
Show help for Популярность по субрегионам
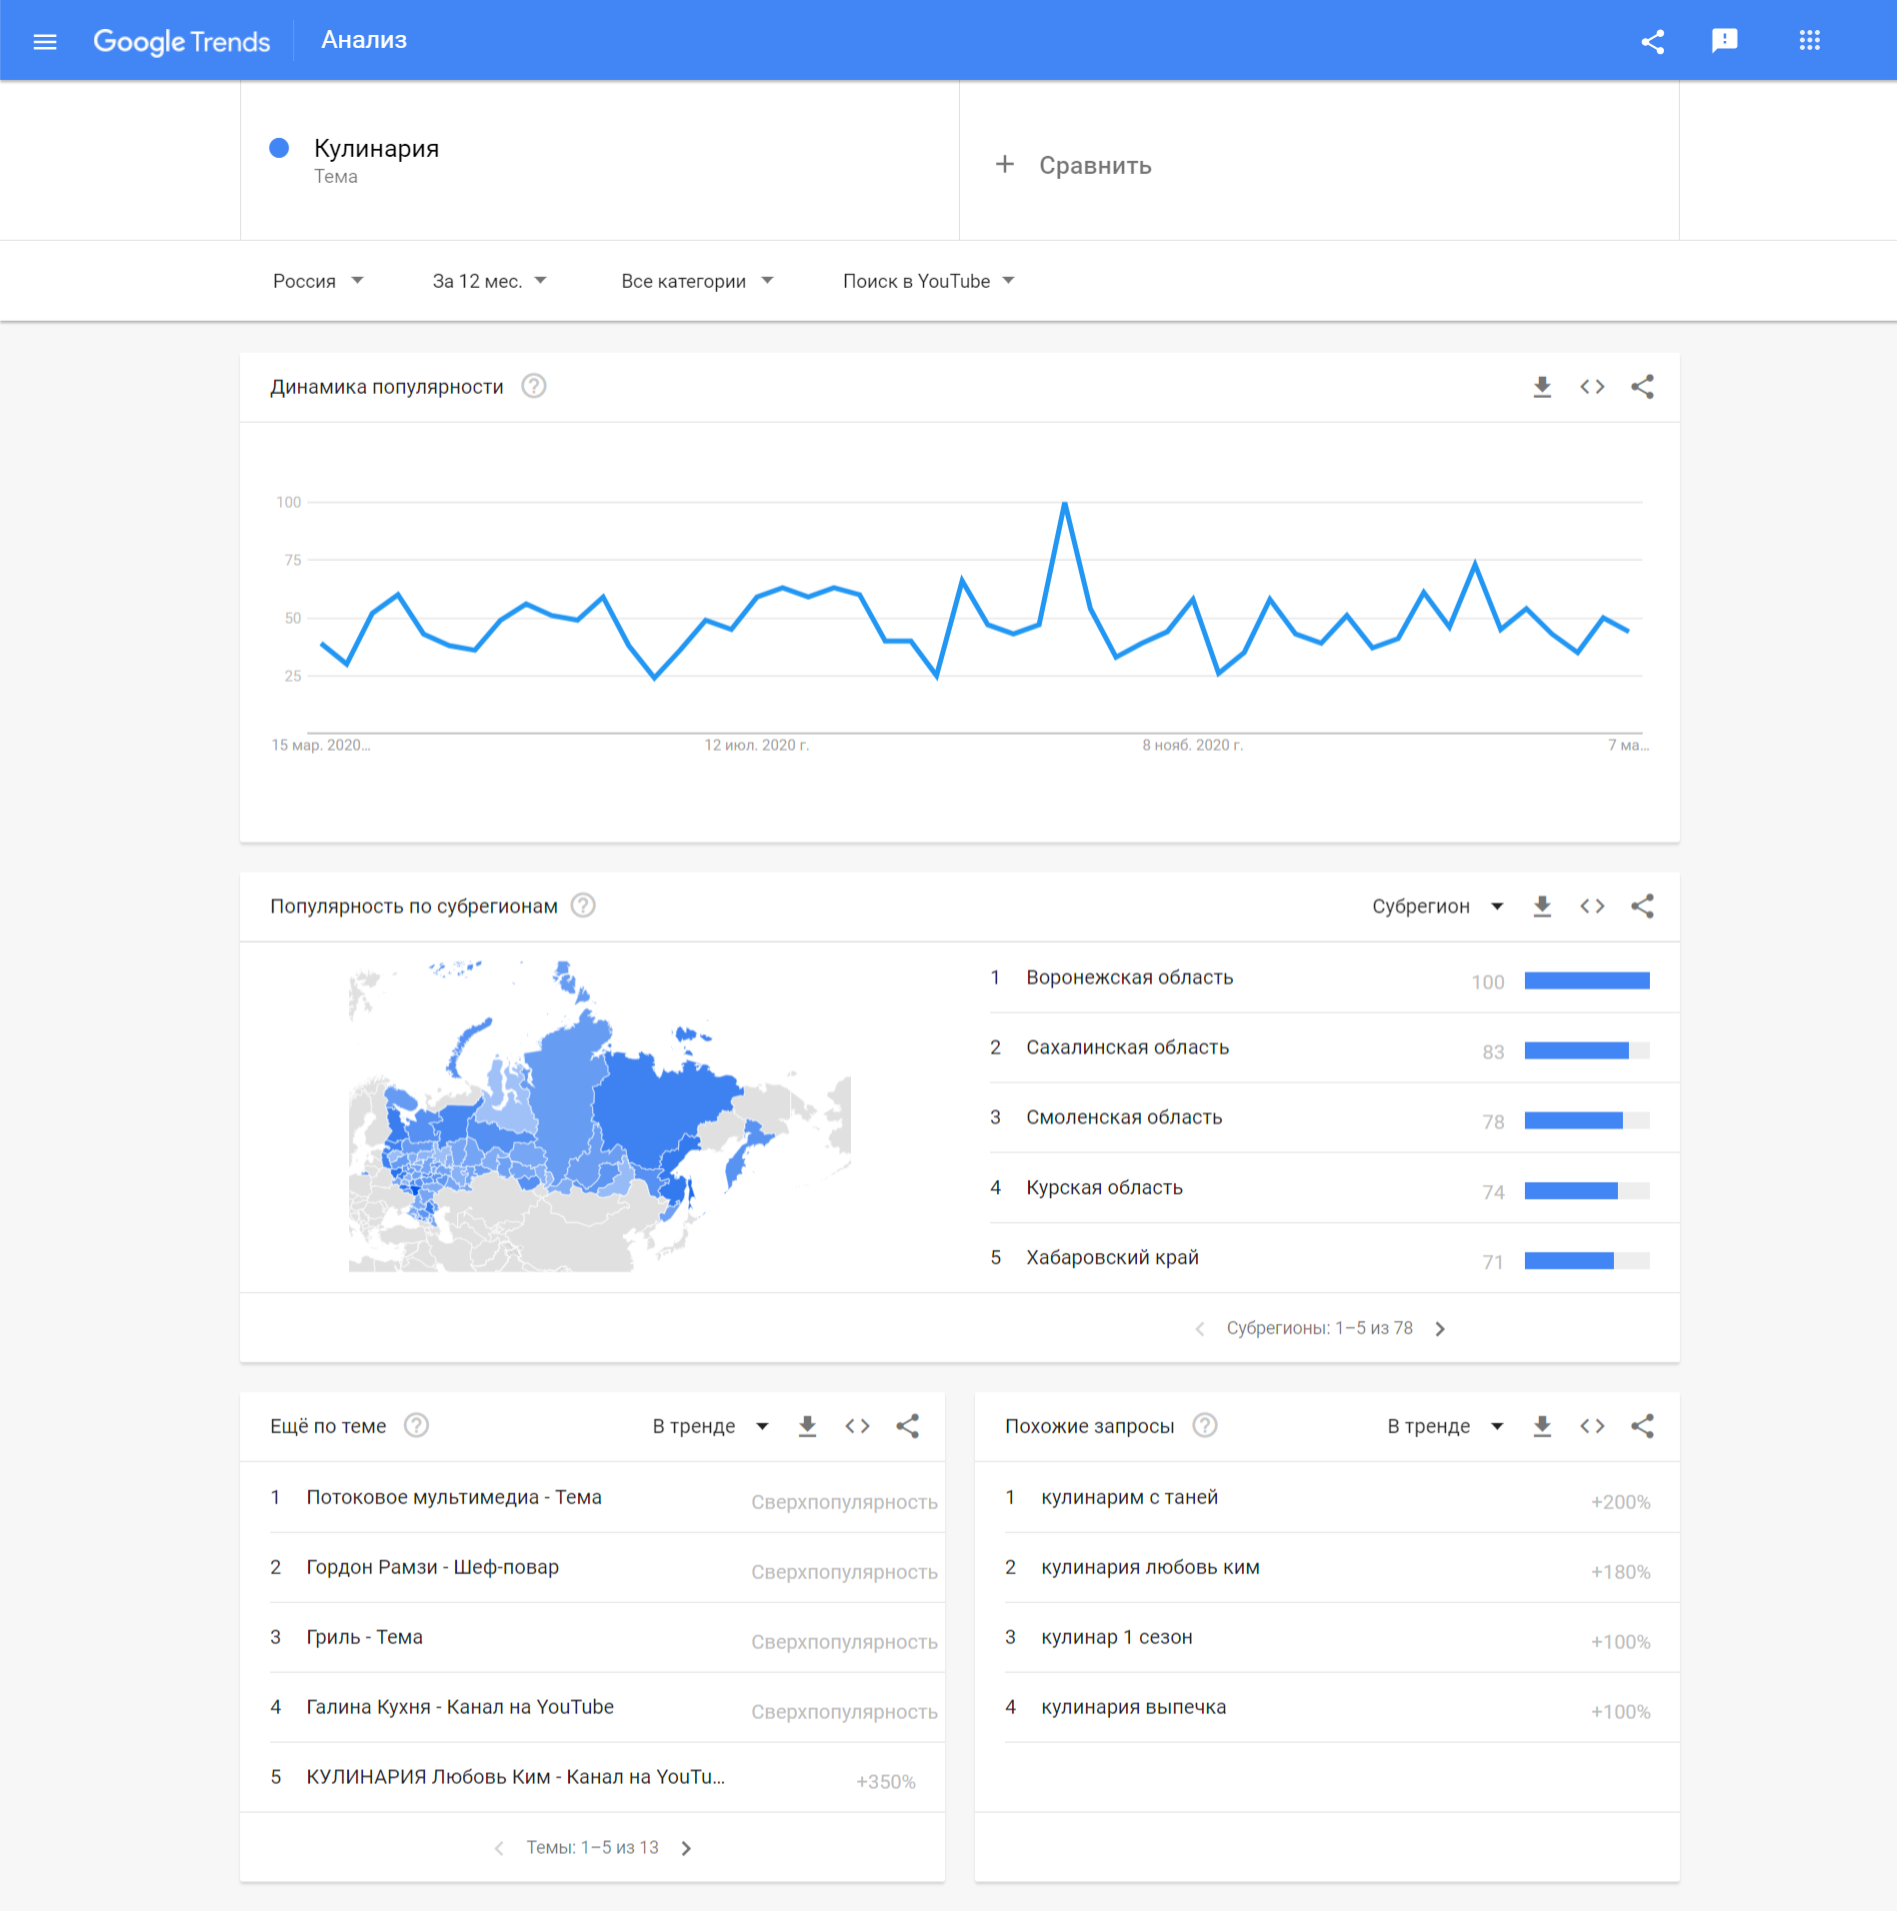583,905
